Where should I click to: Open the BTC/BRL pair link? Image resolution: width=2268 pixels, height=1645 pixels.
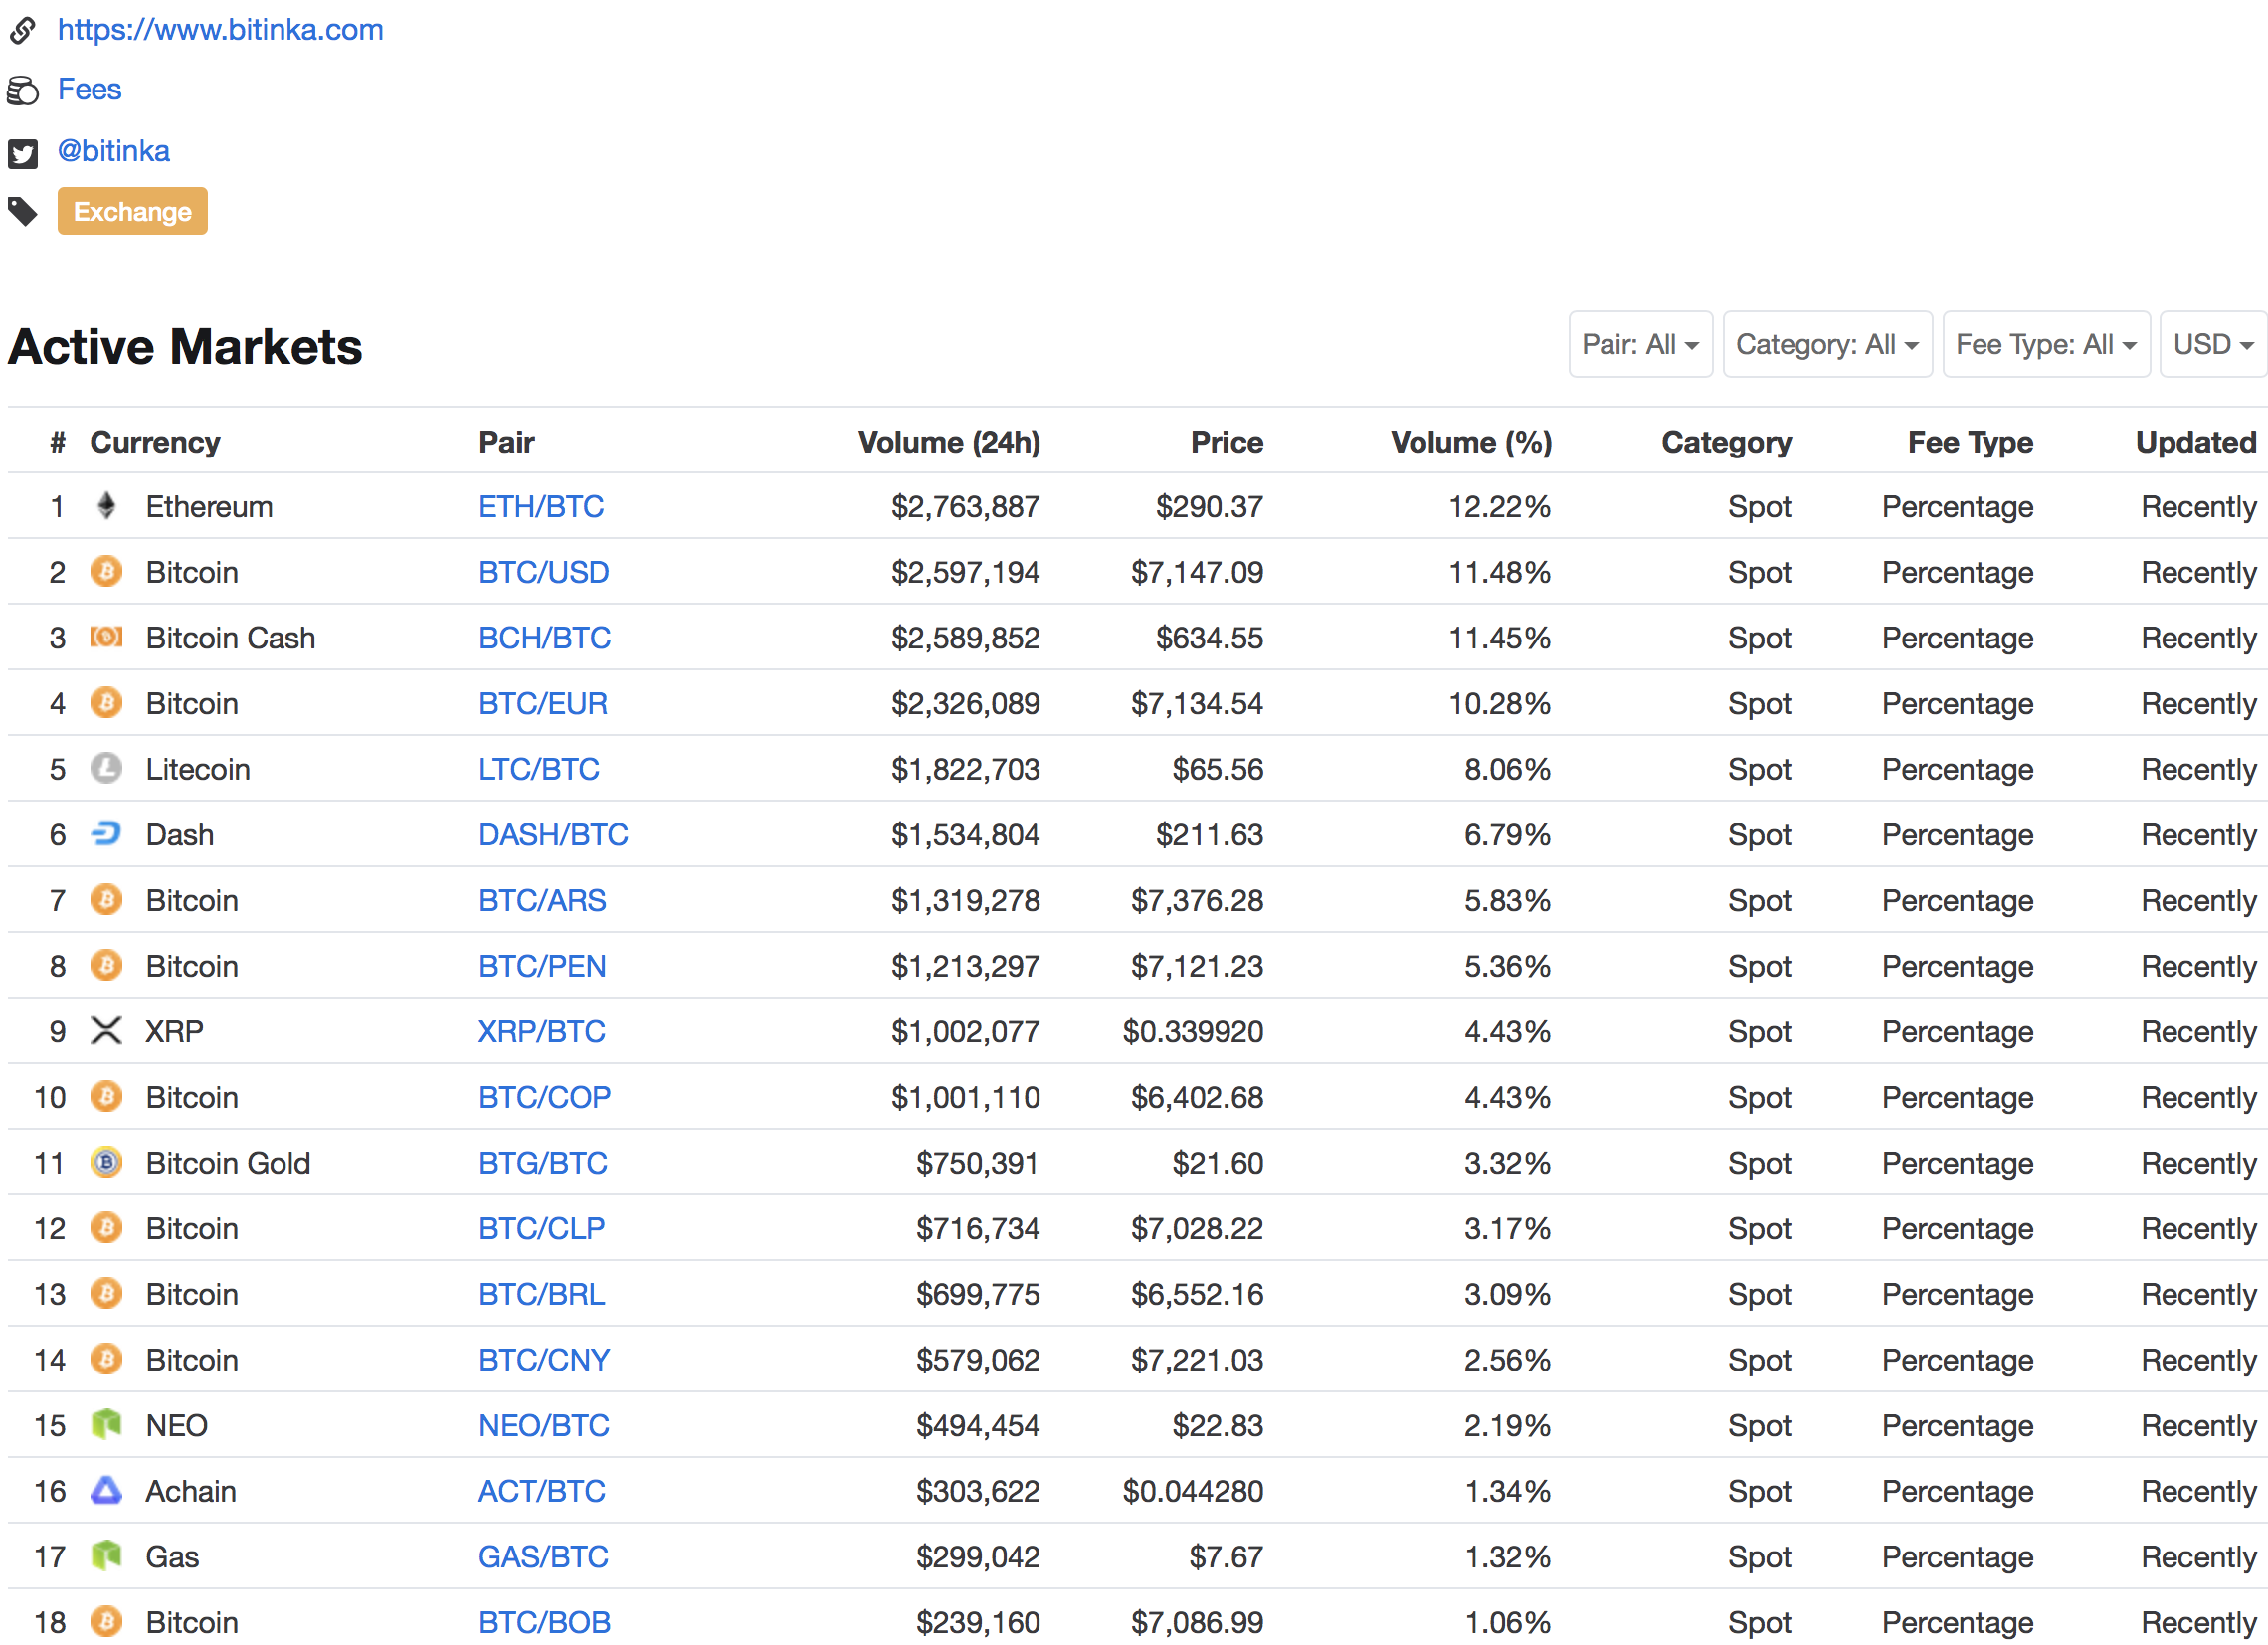(x=542, y=1295)
